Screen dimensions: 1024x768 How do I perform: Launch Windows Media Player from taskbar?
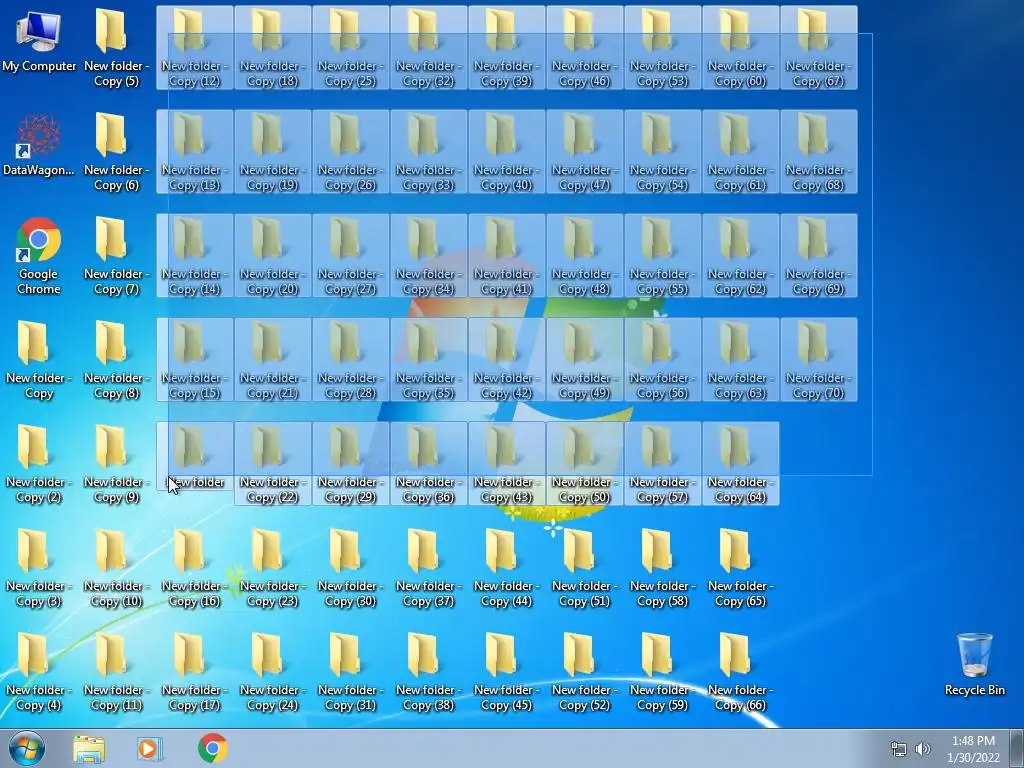point(150,748)
